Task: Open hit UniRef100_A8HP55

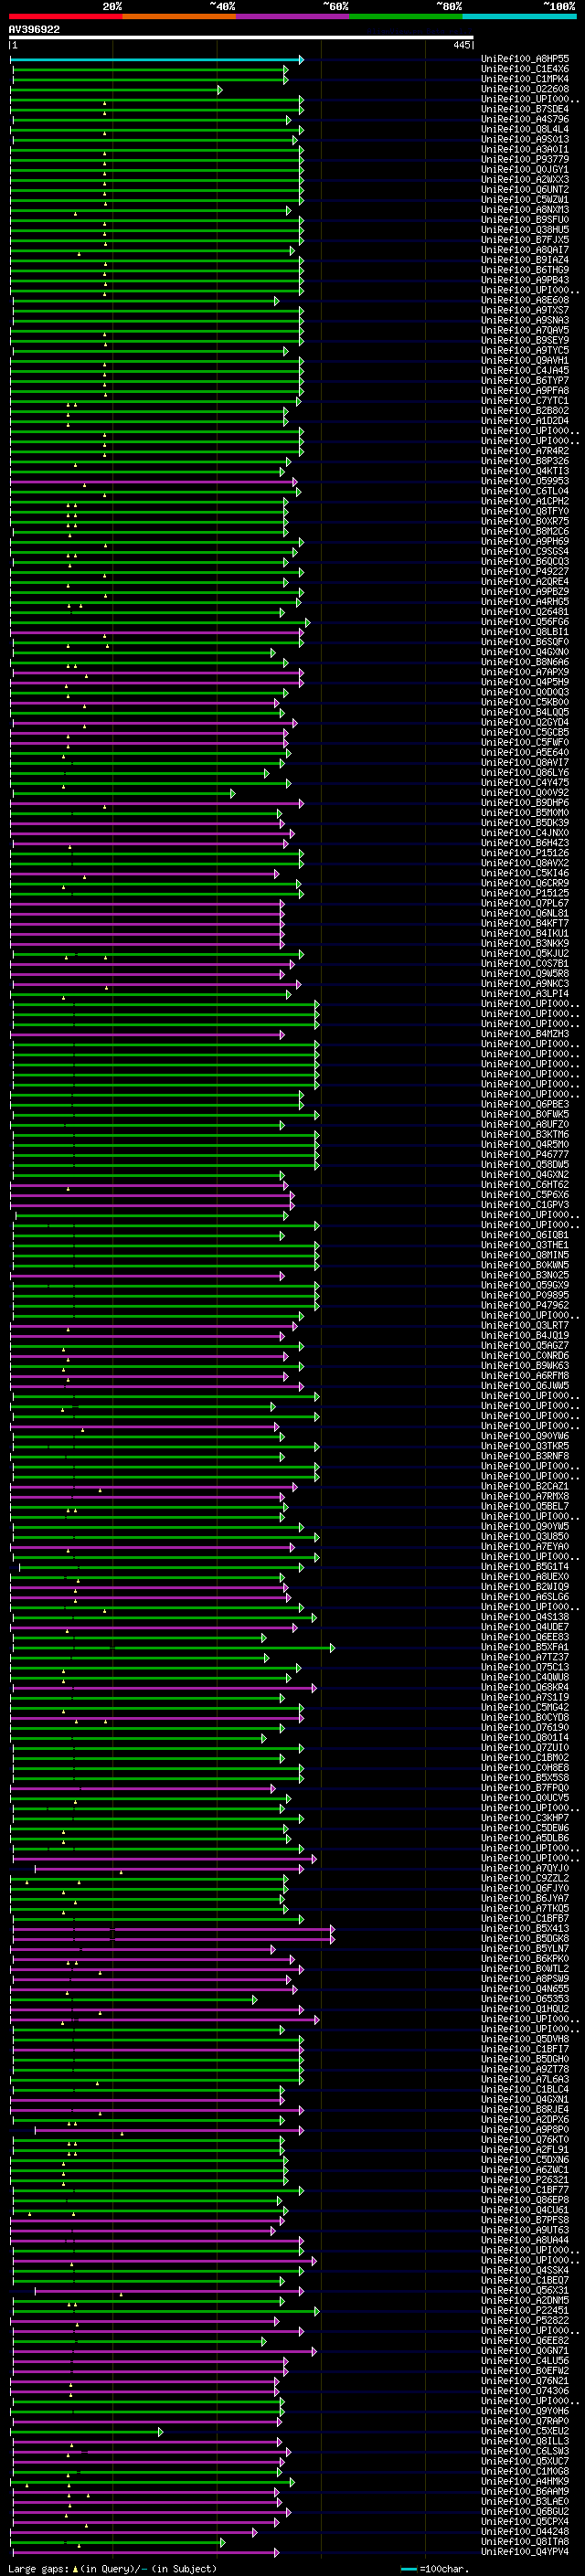Action: click(525, 59)
